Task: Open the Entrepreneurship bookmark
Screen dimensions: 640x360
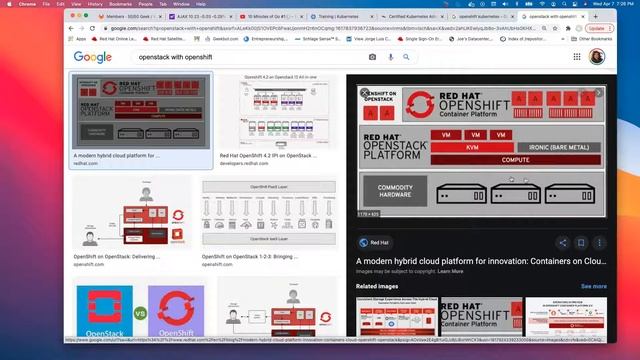Action: tap(265, 39)
